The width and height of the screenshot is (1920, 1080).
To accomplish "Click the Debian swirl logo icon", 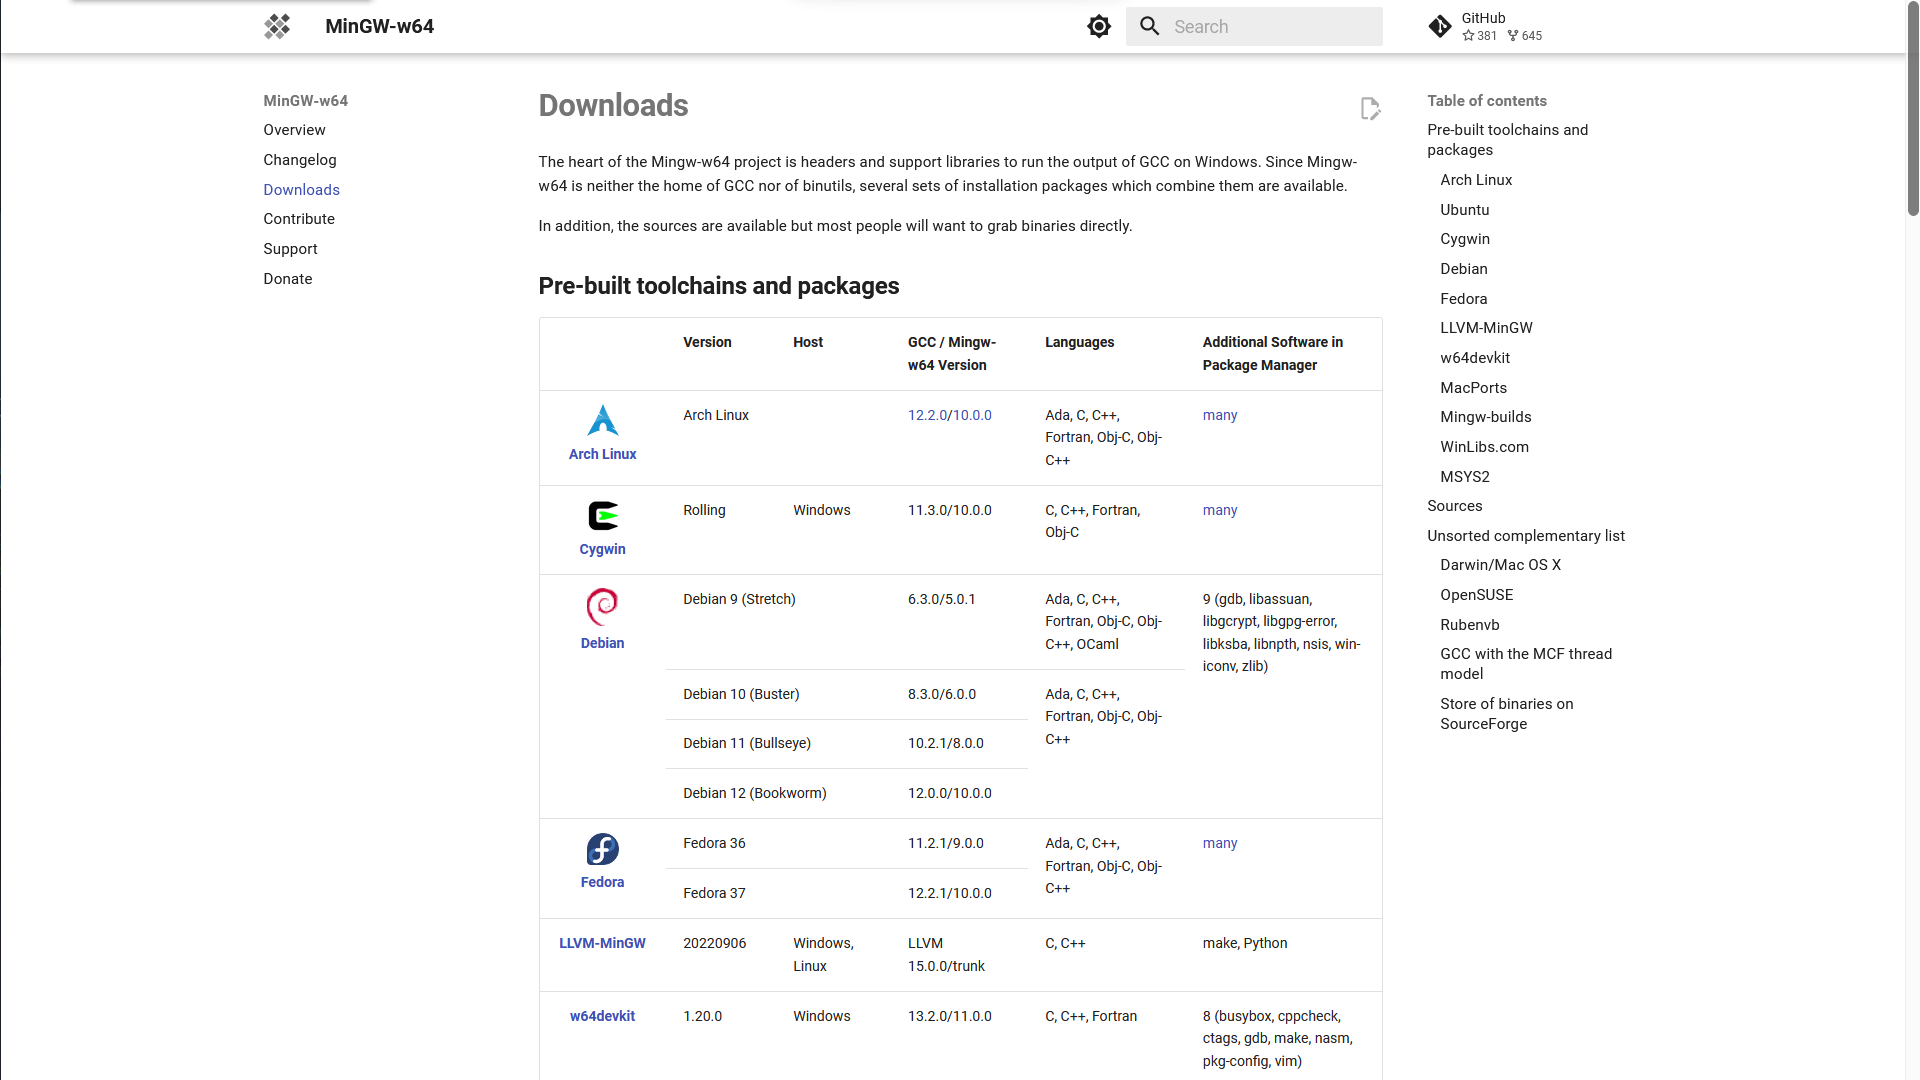I will click(602, 607).
